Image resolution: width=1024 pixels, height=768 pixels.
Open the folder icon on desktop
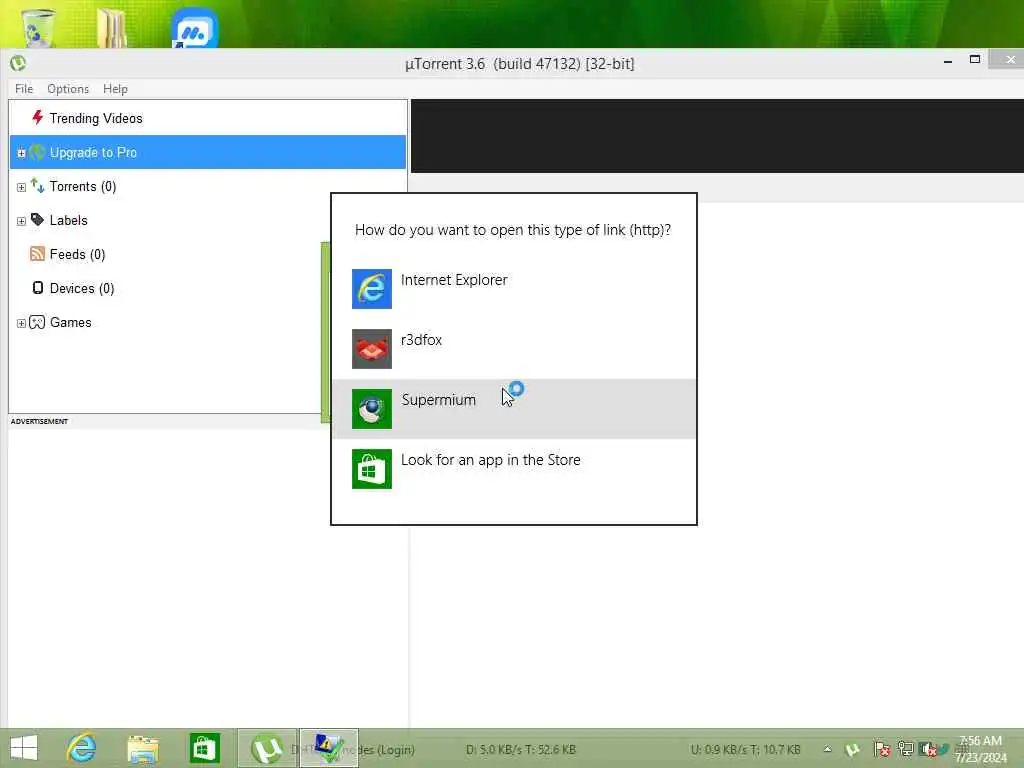[112, 27]
